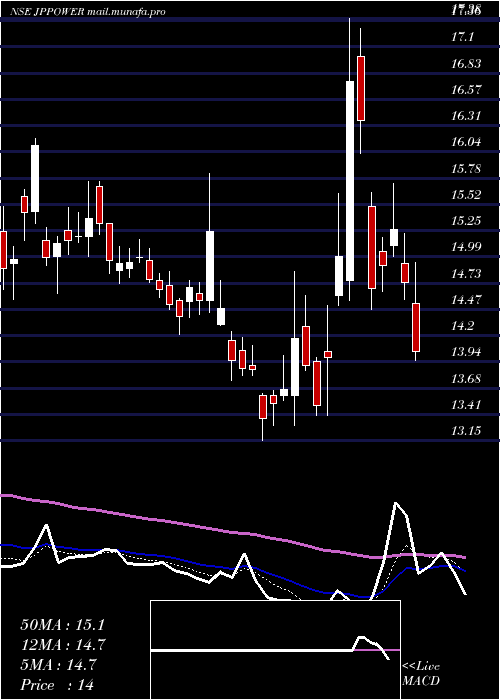The height and width of the screenshot is (700, 500).
Task: Click the 14.73 price axis label
Action: coord(466,273)
